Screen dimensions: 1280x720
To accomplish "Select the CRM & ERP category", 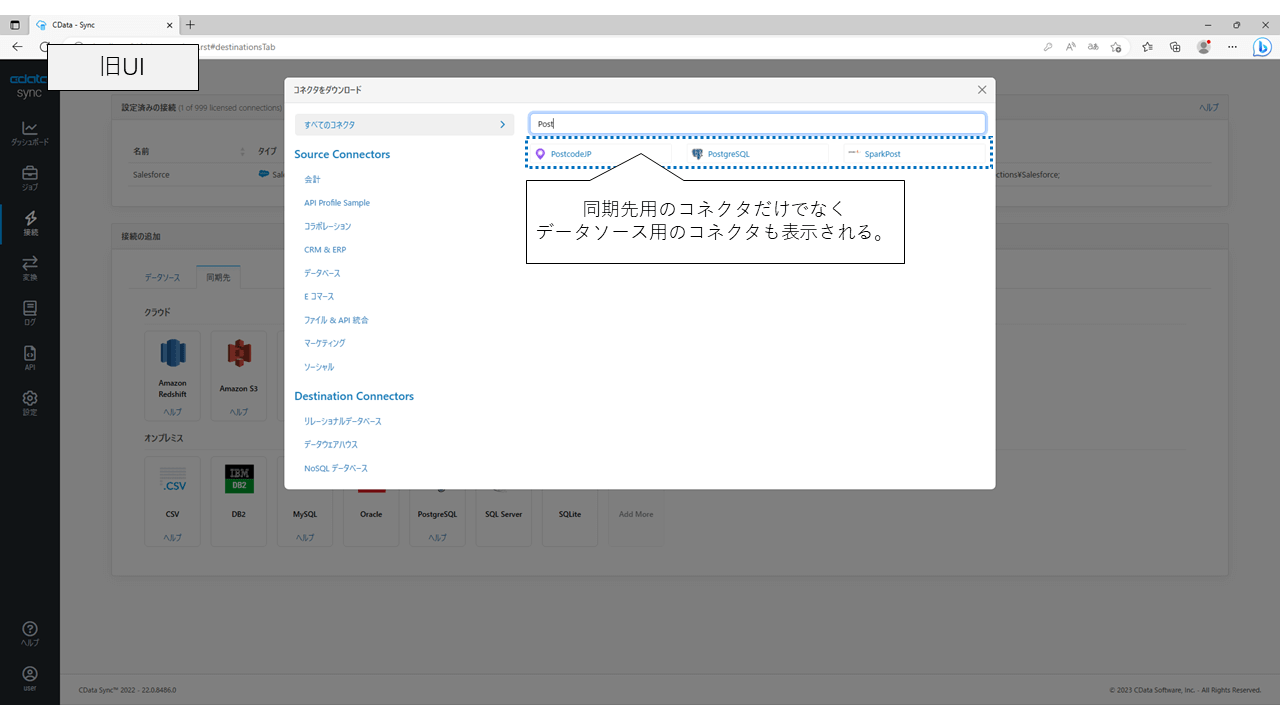I will pyautogui.click(x=325, y=250).
